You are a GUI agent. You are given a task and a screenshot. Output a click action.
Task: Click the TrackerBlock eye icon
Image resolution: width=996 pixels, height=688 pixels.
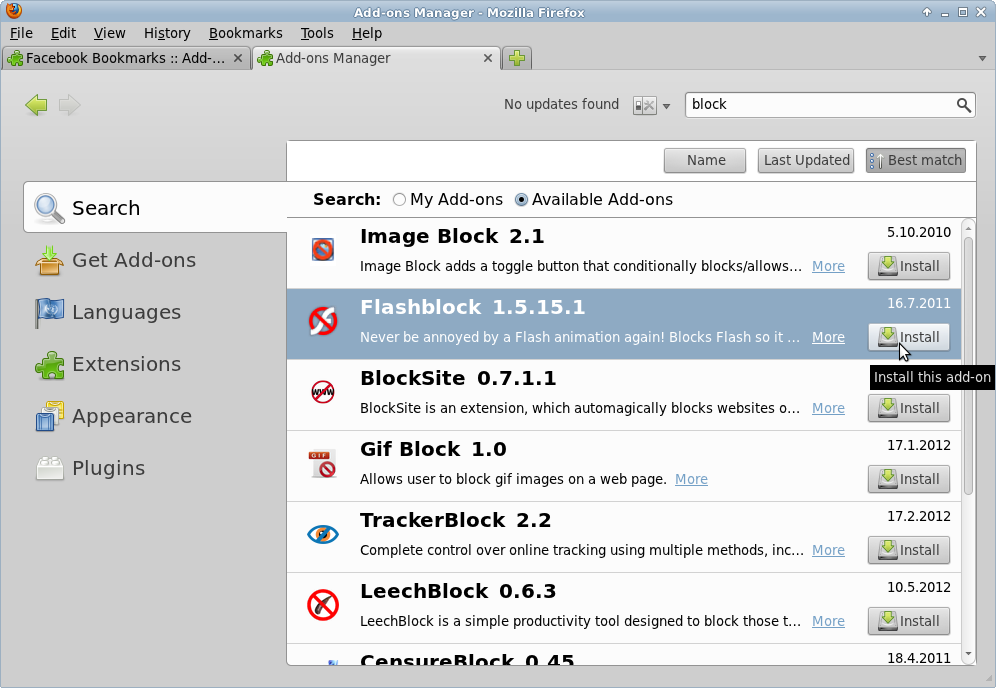click(323, 534)
